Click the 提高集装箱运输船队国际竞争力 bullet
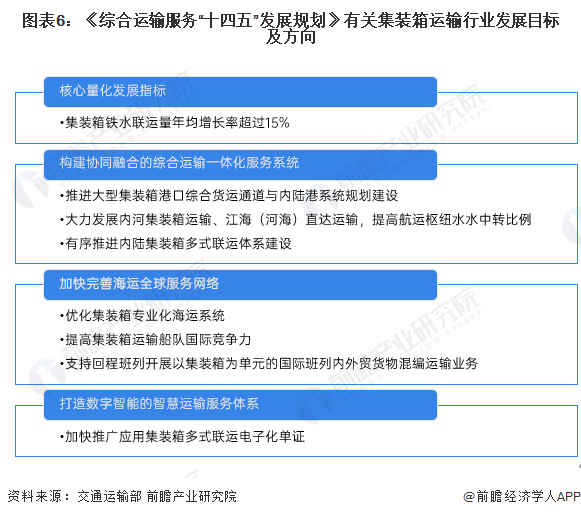 pyautogui.click(x=155, y=339)
